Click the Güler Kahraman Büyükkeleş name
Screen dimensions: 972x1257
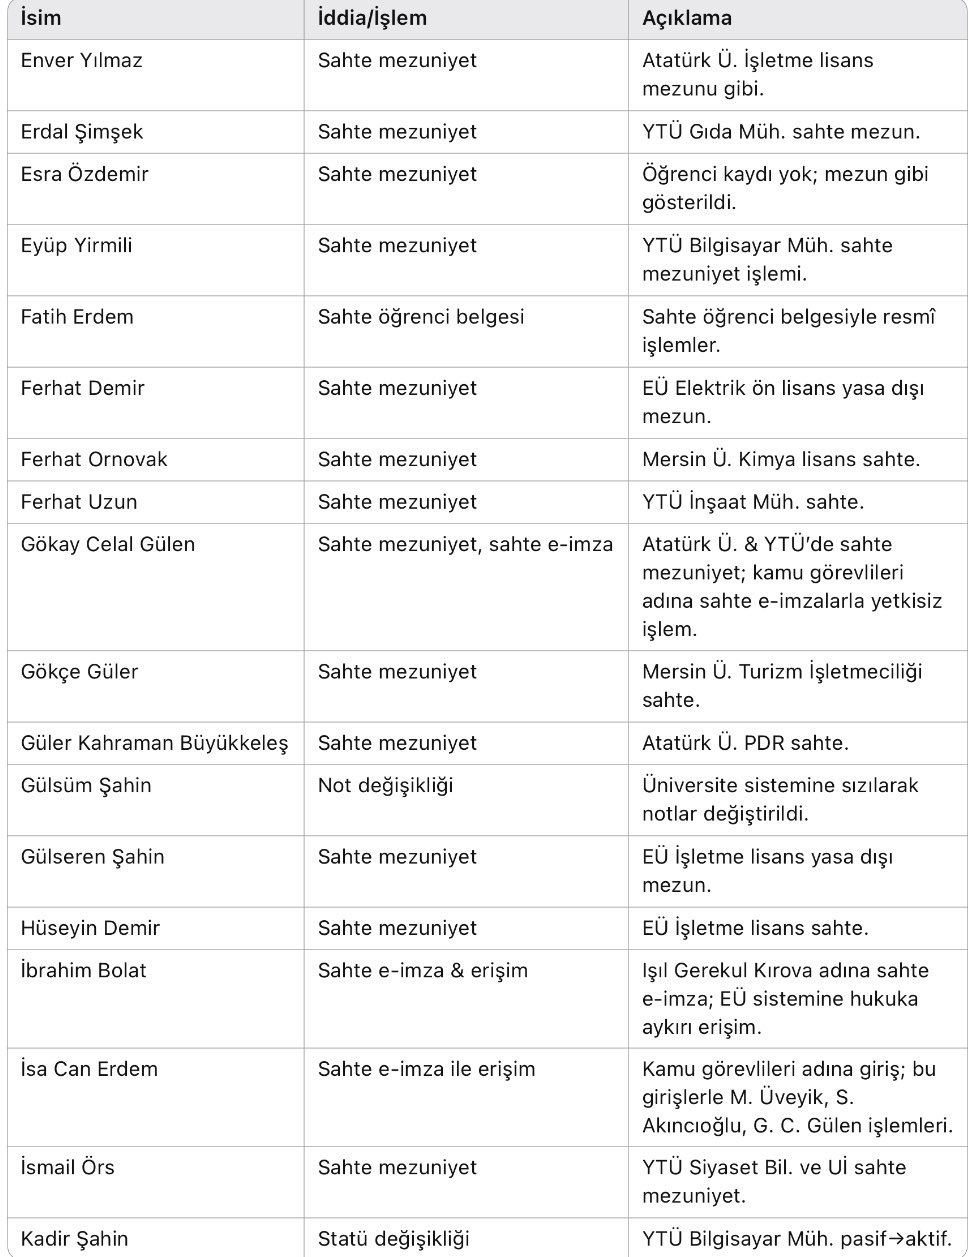(x=154, y=743)
